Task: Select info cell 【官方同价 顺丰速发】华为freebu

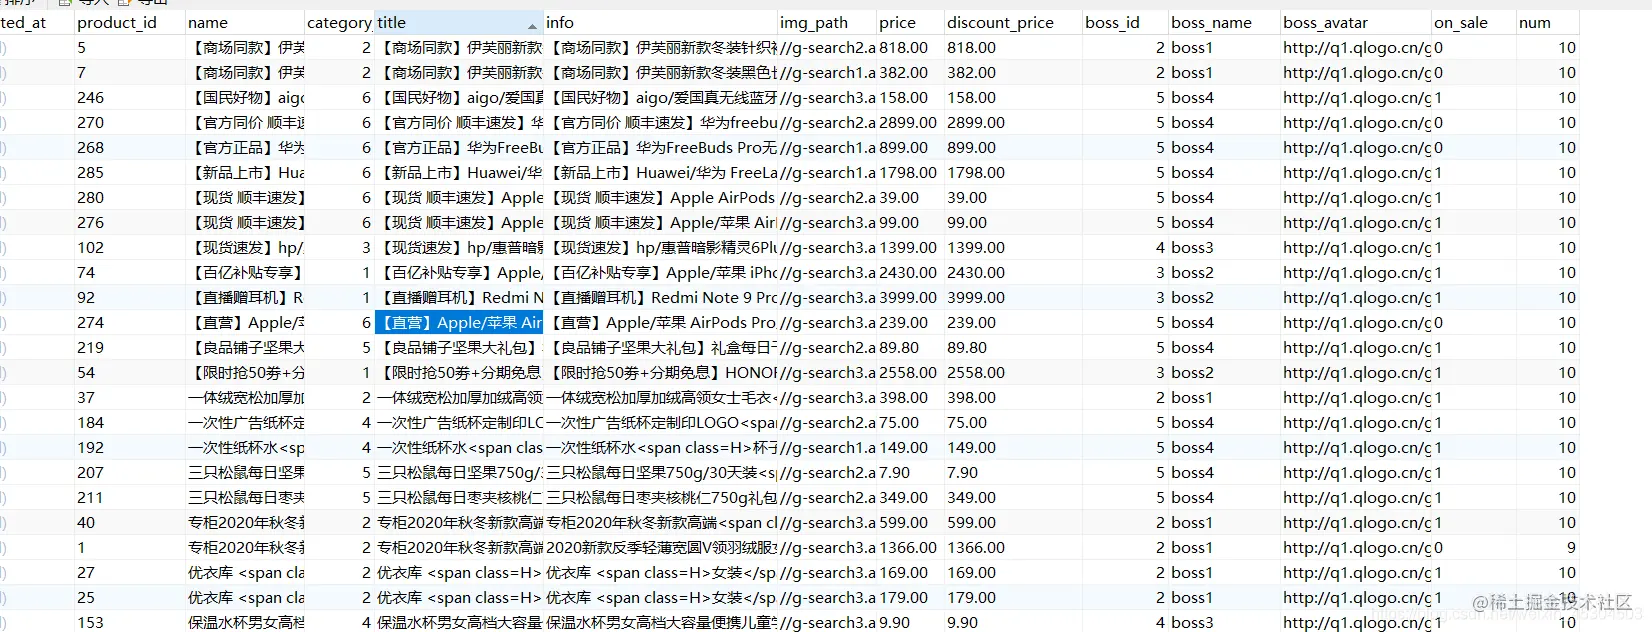Action: [x=660, y=122]
